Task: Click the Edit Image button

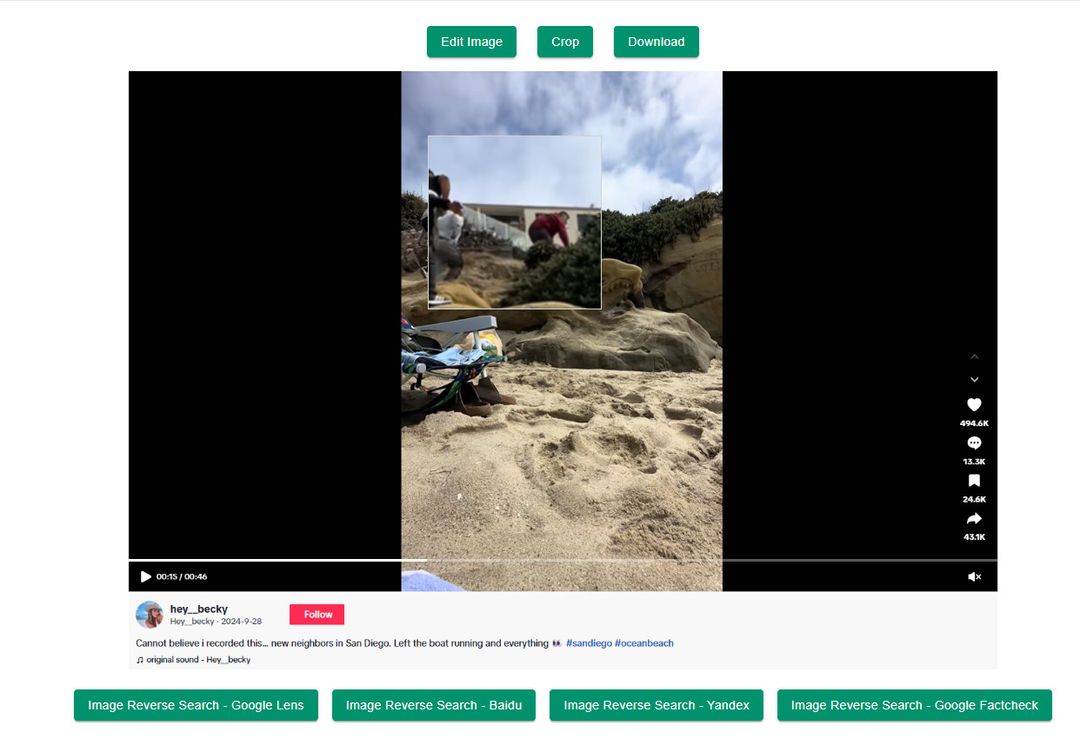Action: point(471,42)
